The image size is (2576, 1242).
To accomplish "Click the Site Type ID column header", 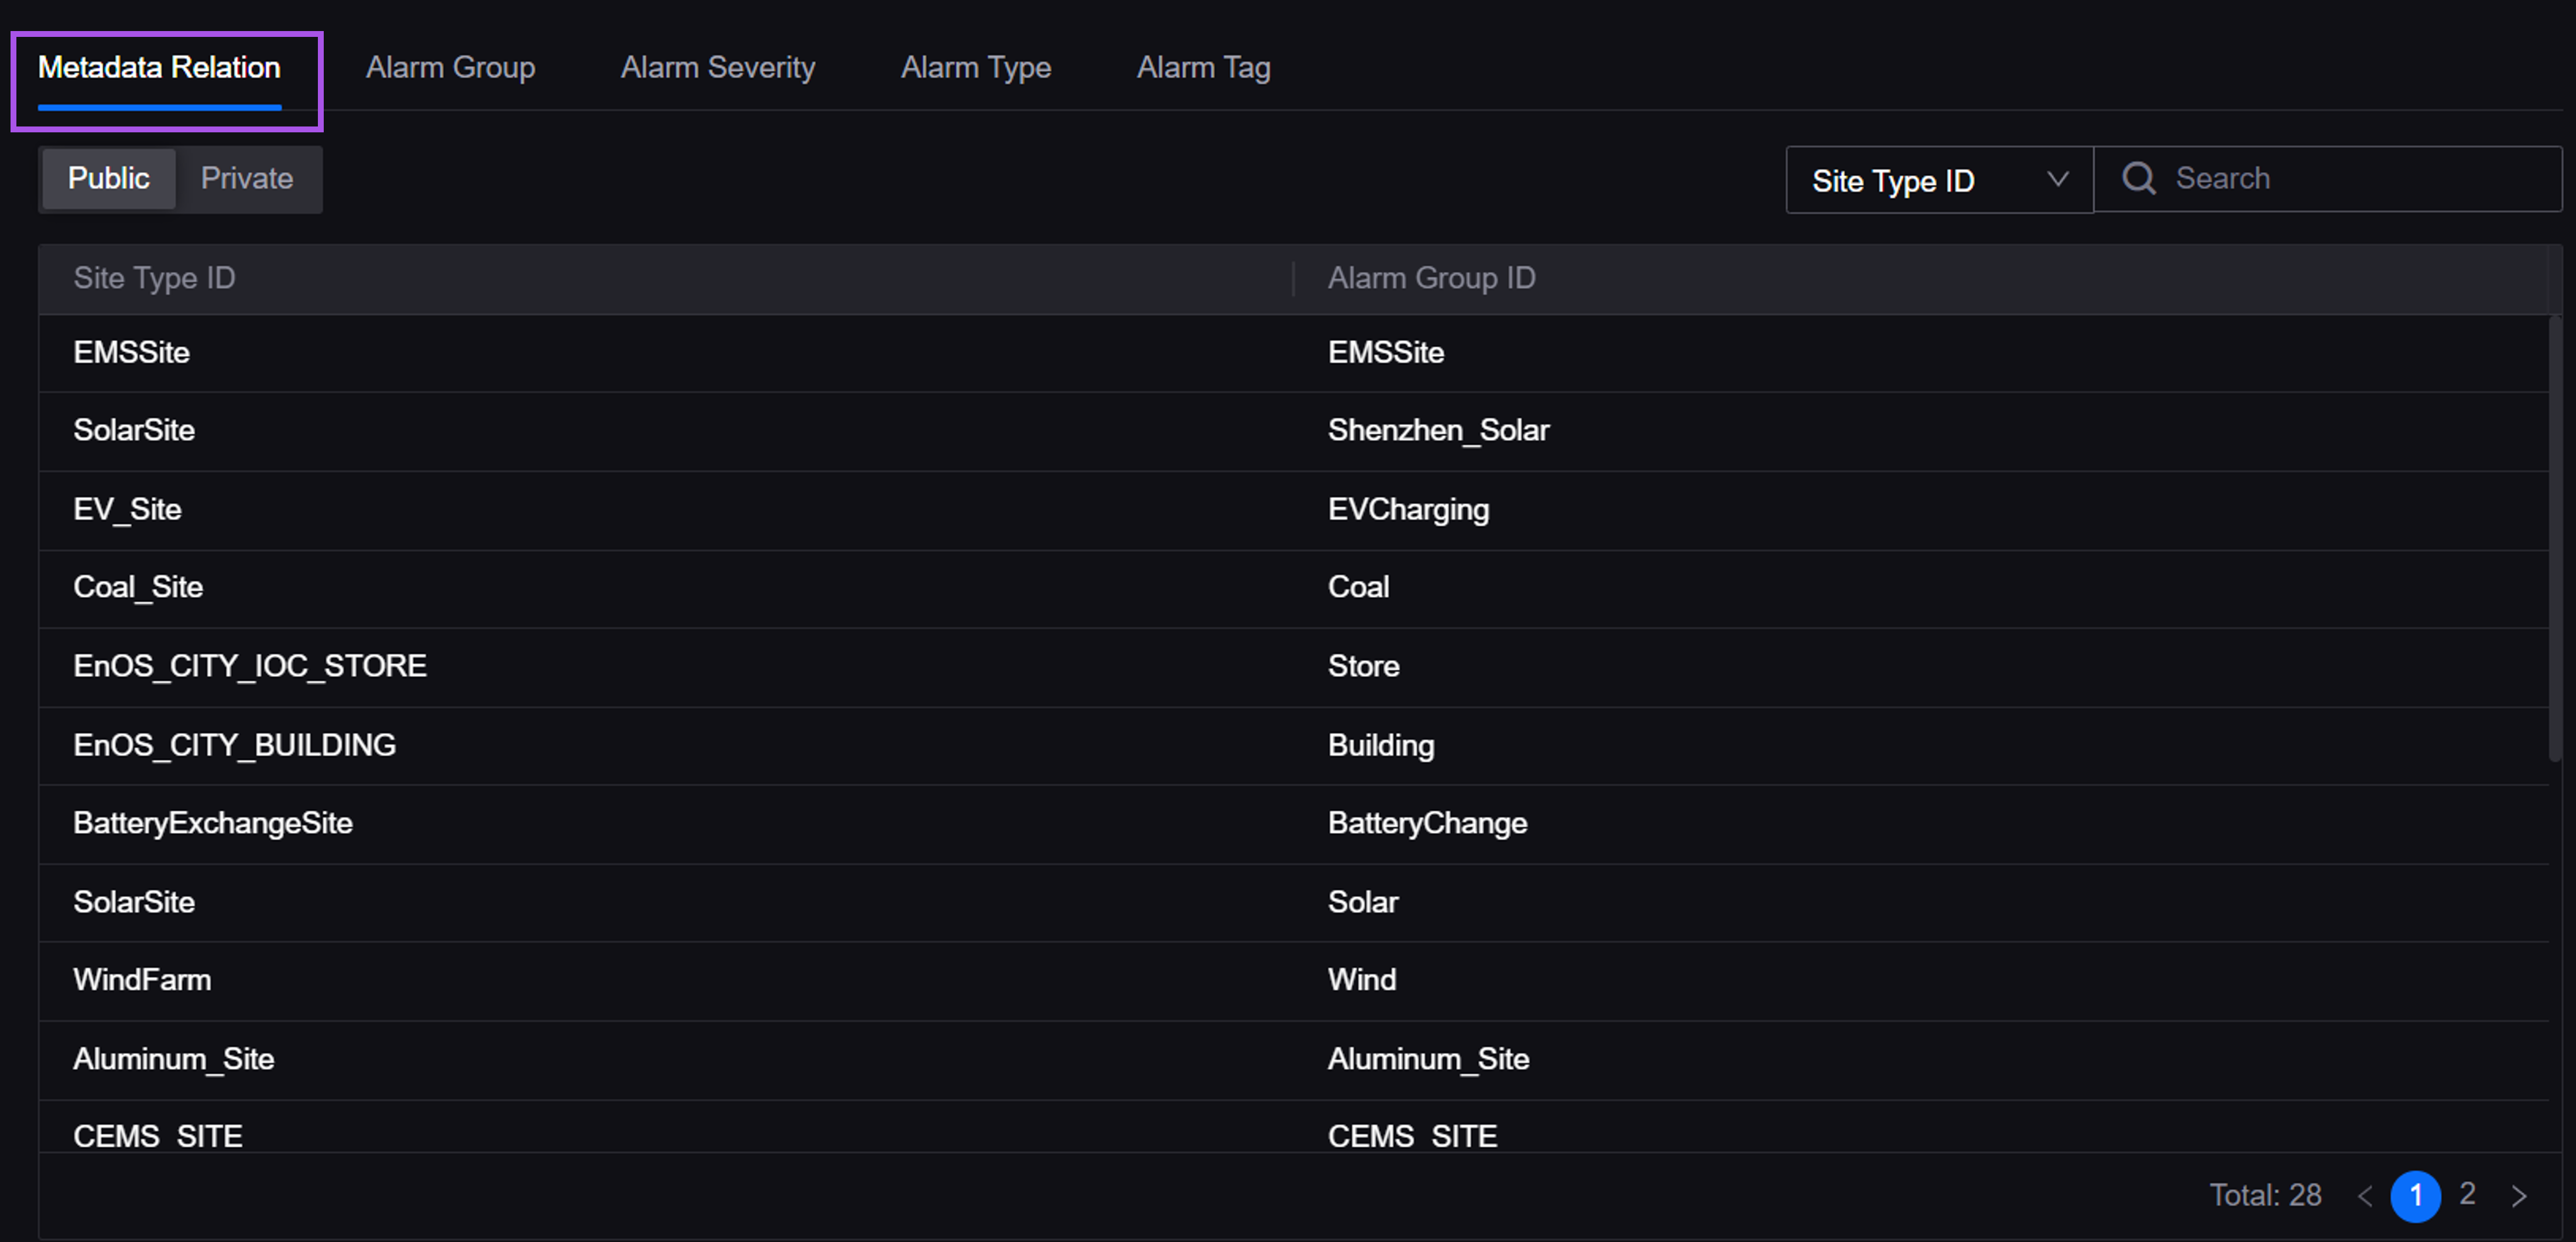I will point(154,278).
